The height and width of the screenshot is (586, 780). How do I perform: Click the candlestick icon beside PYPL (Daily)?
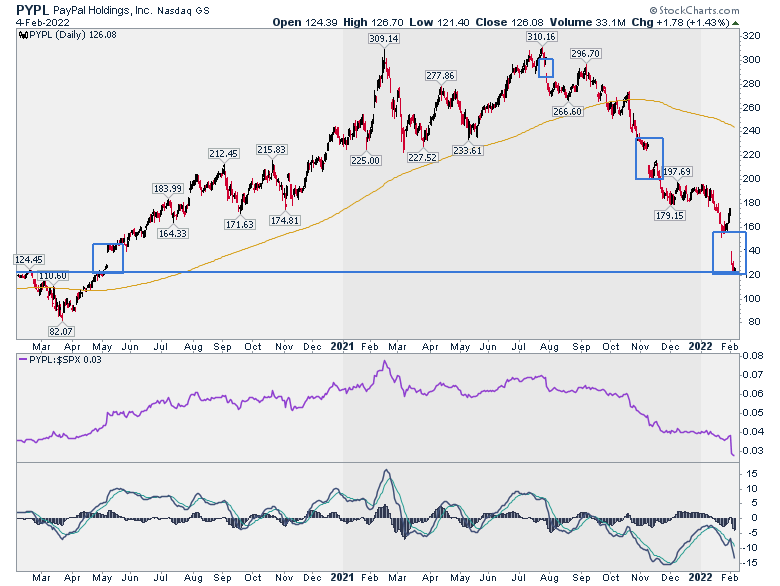(x=22, y=35)
